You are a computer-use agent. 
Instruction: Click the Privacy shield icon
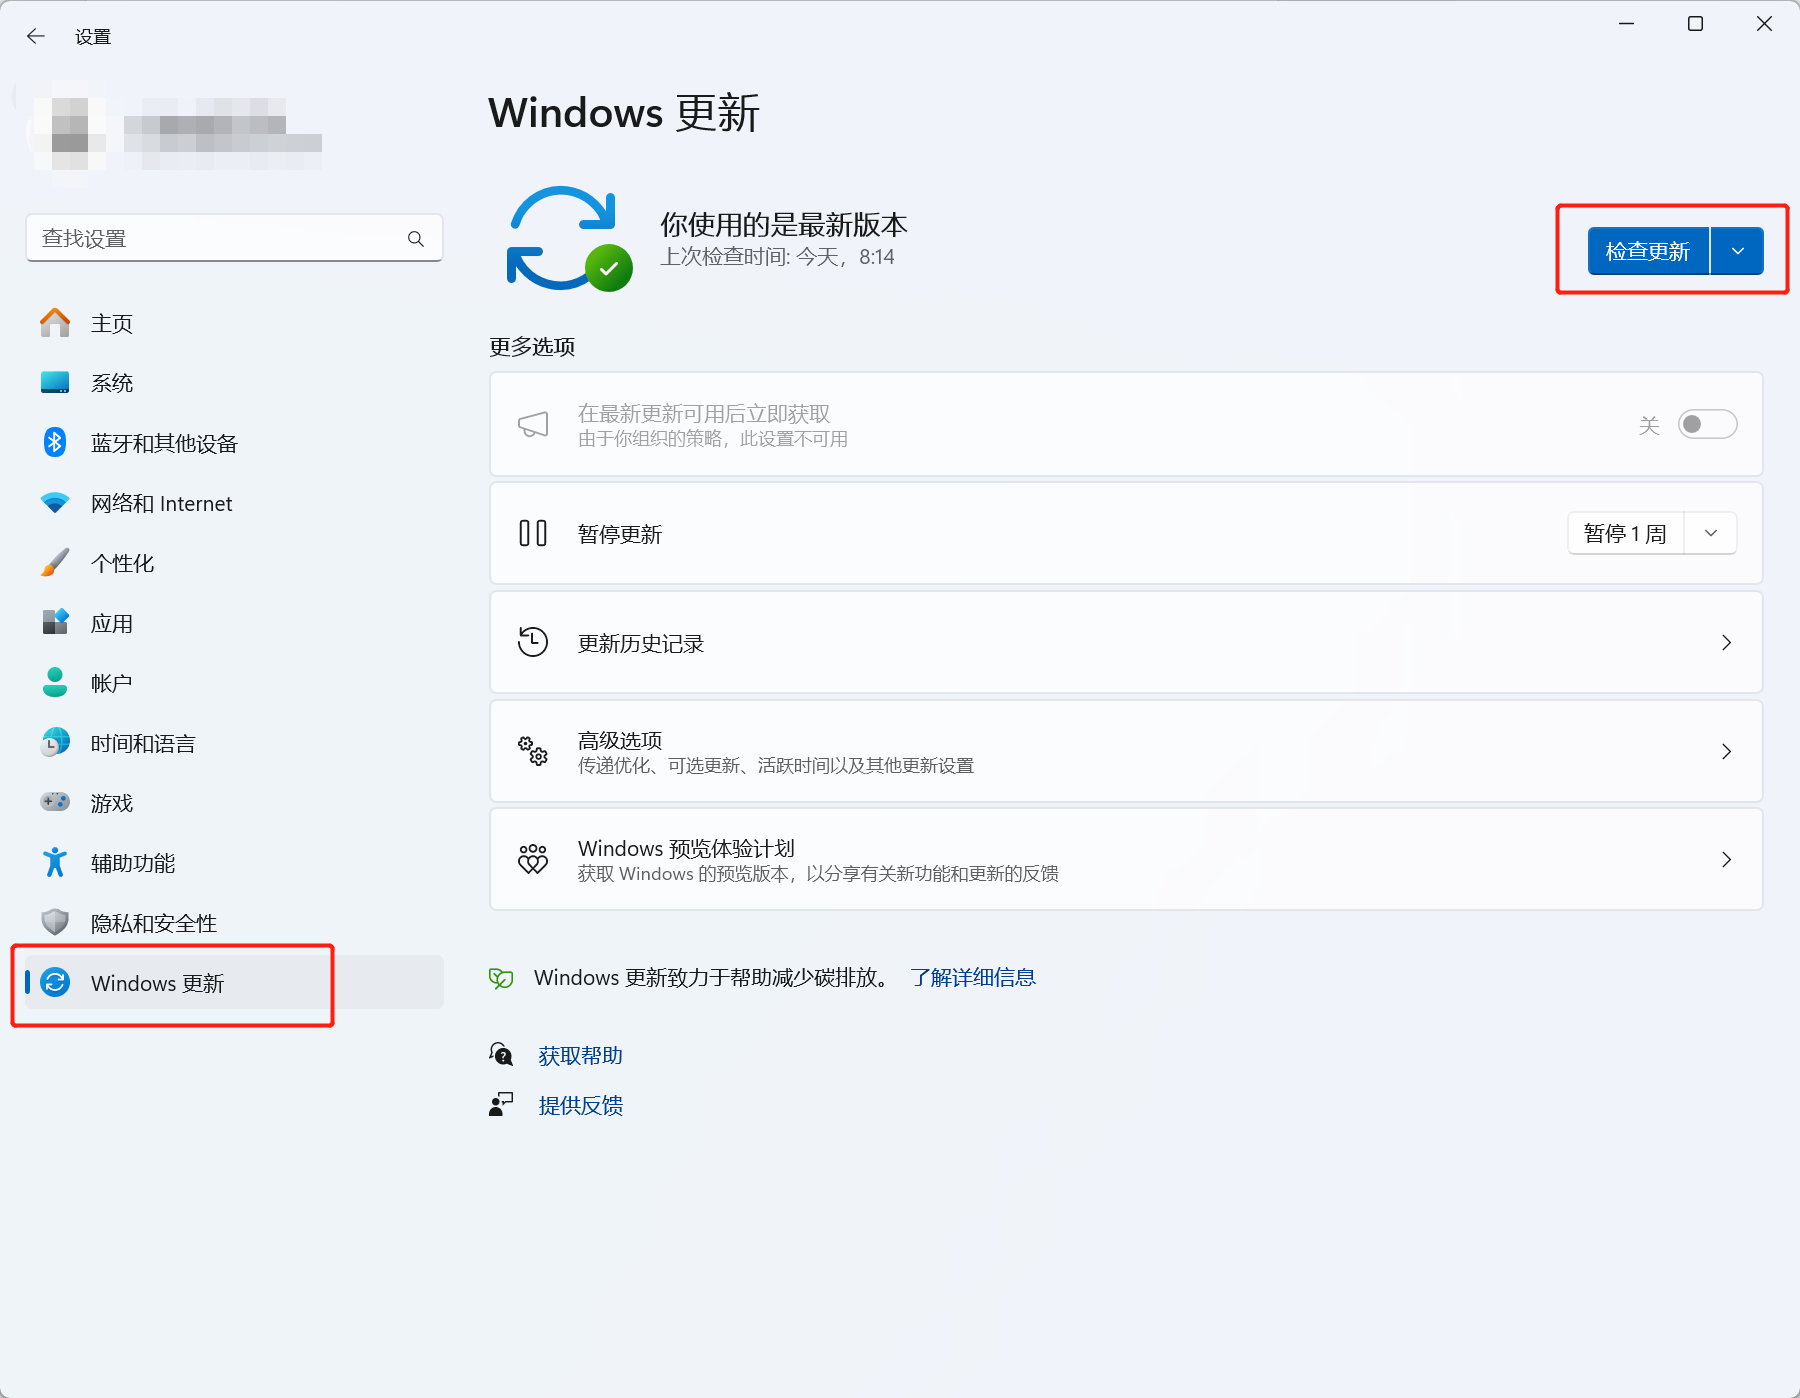55,922
